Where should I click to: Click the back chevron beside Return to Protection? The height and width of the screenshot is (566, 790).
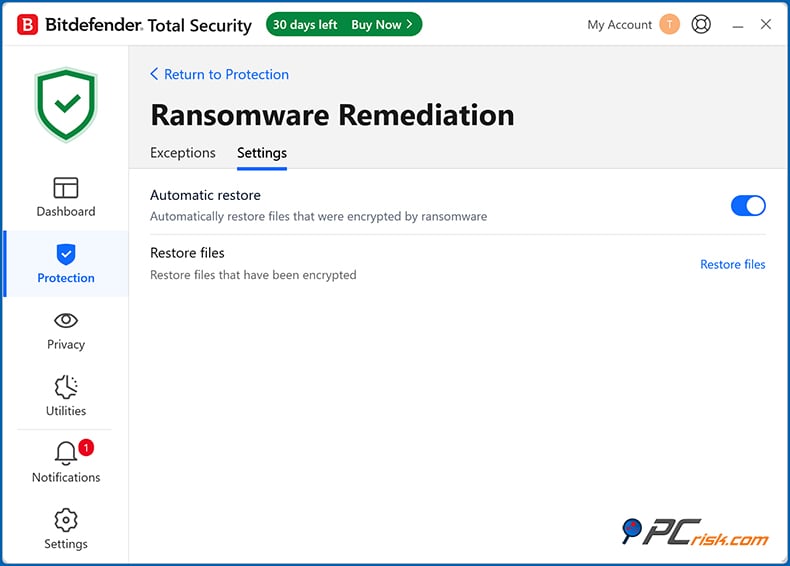[154, 75]
